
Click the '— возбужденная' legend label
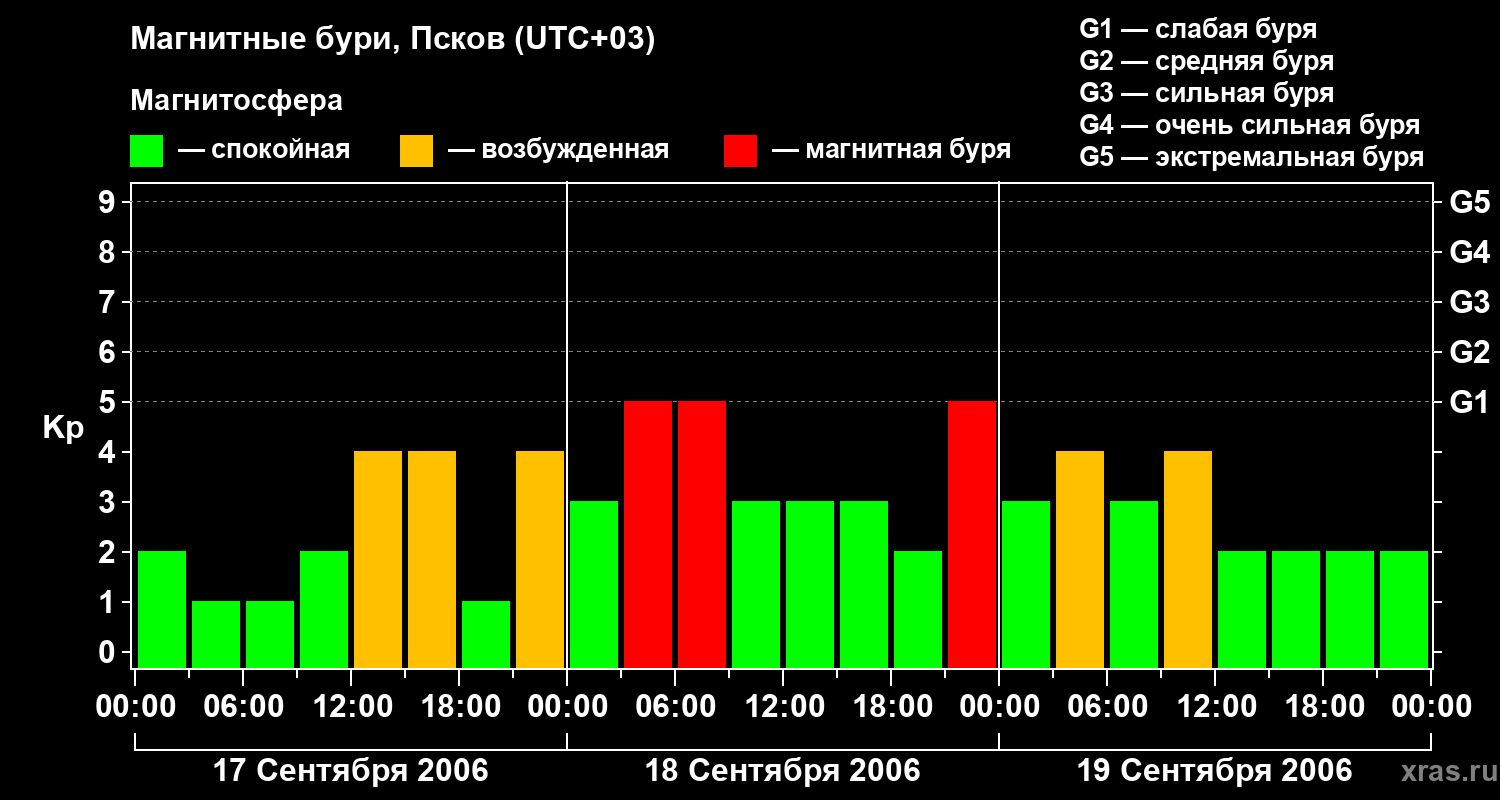coord(558,150)
